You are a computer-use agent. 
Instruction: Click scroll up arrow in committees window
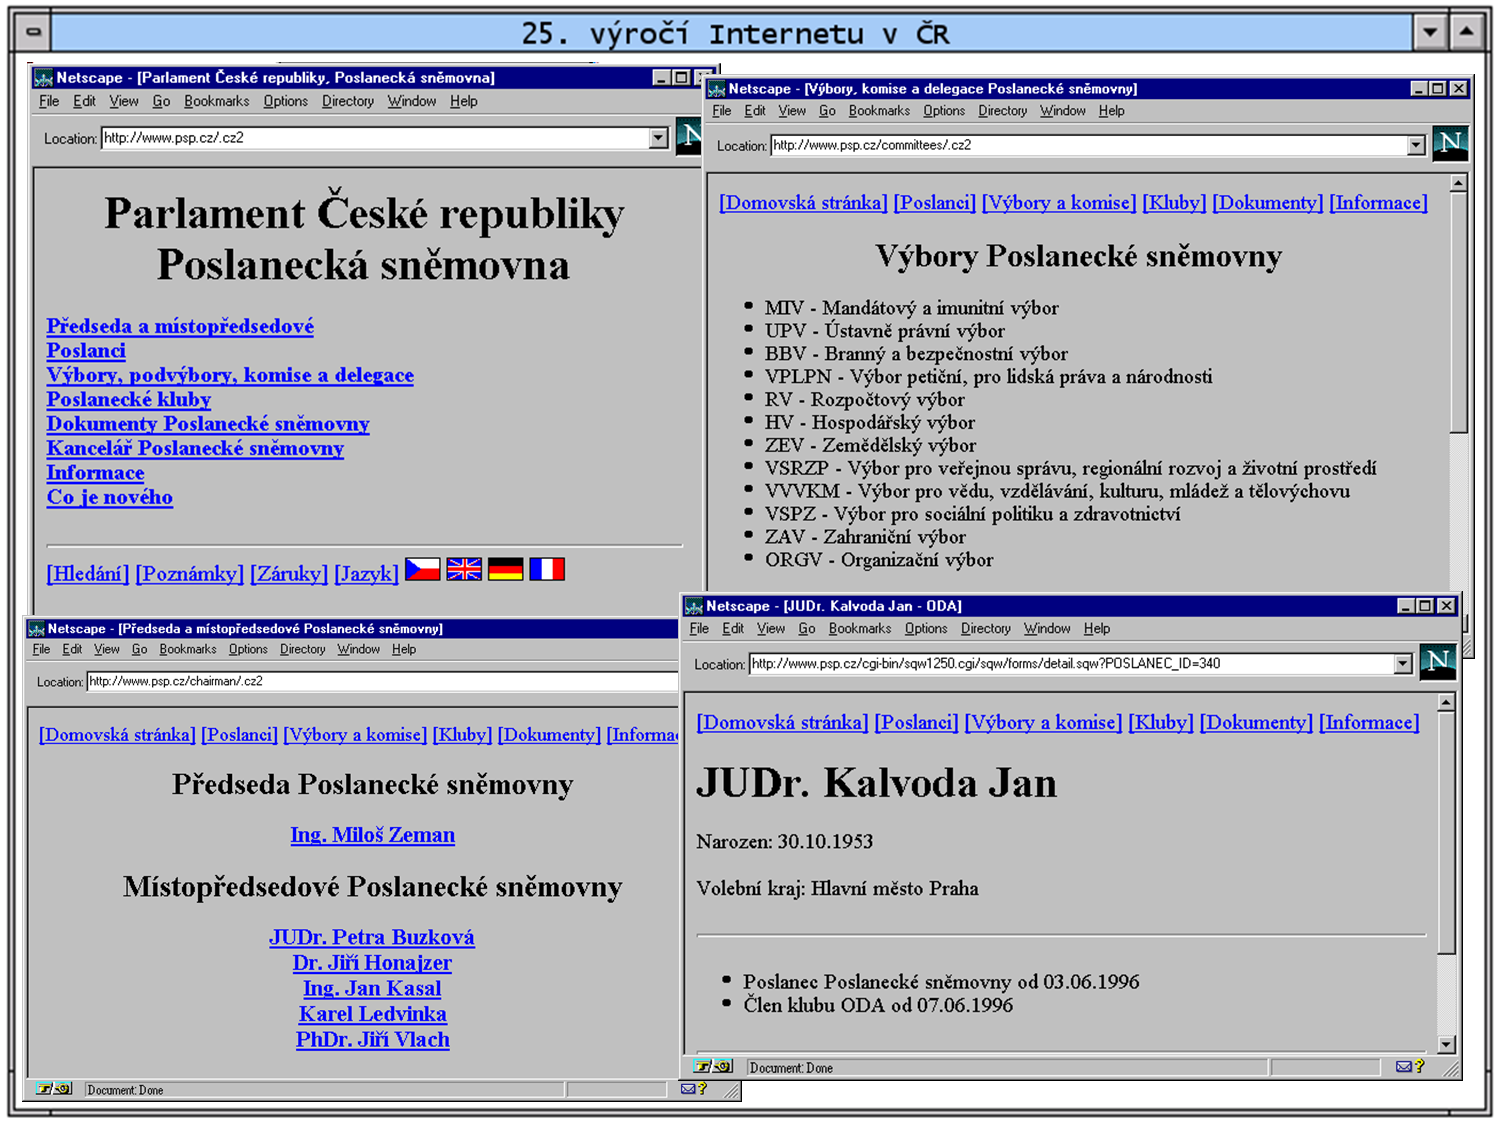[1459, 183]
